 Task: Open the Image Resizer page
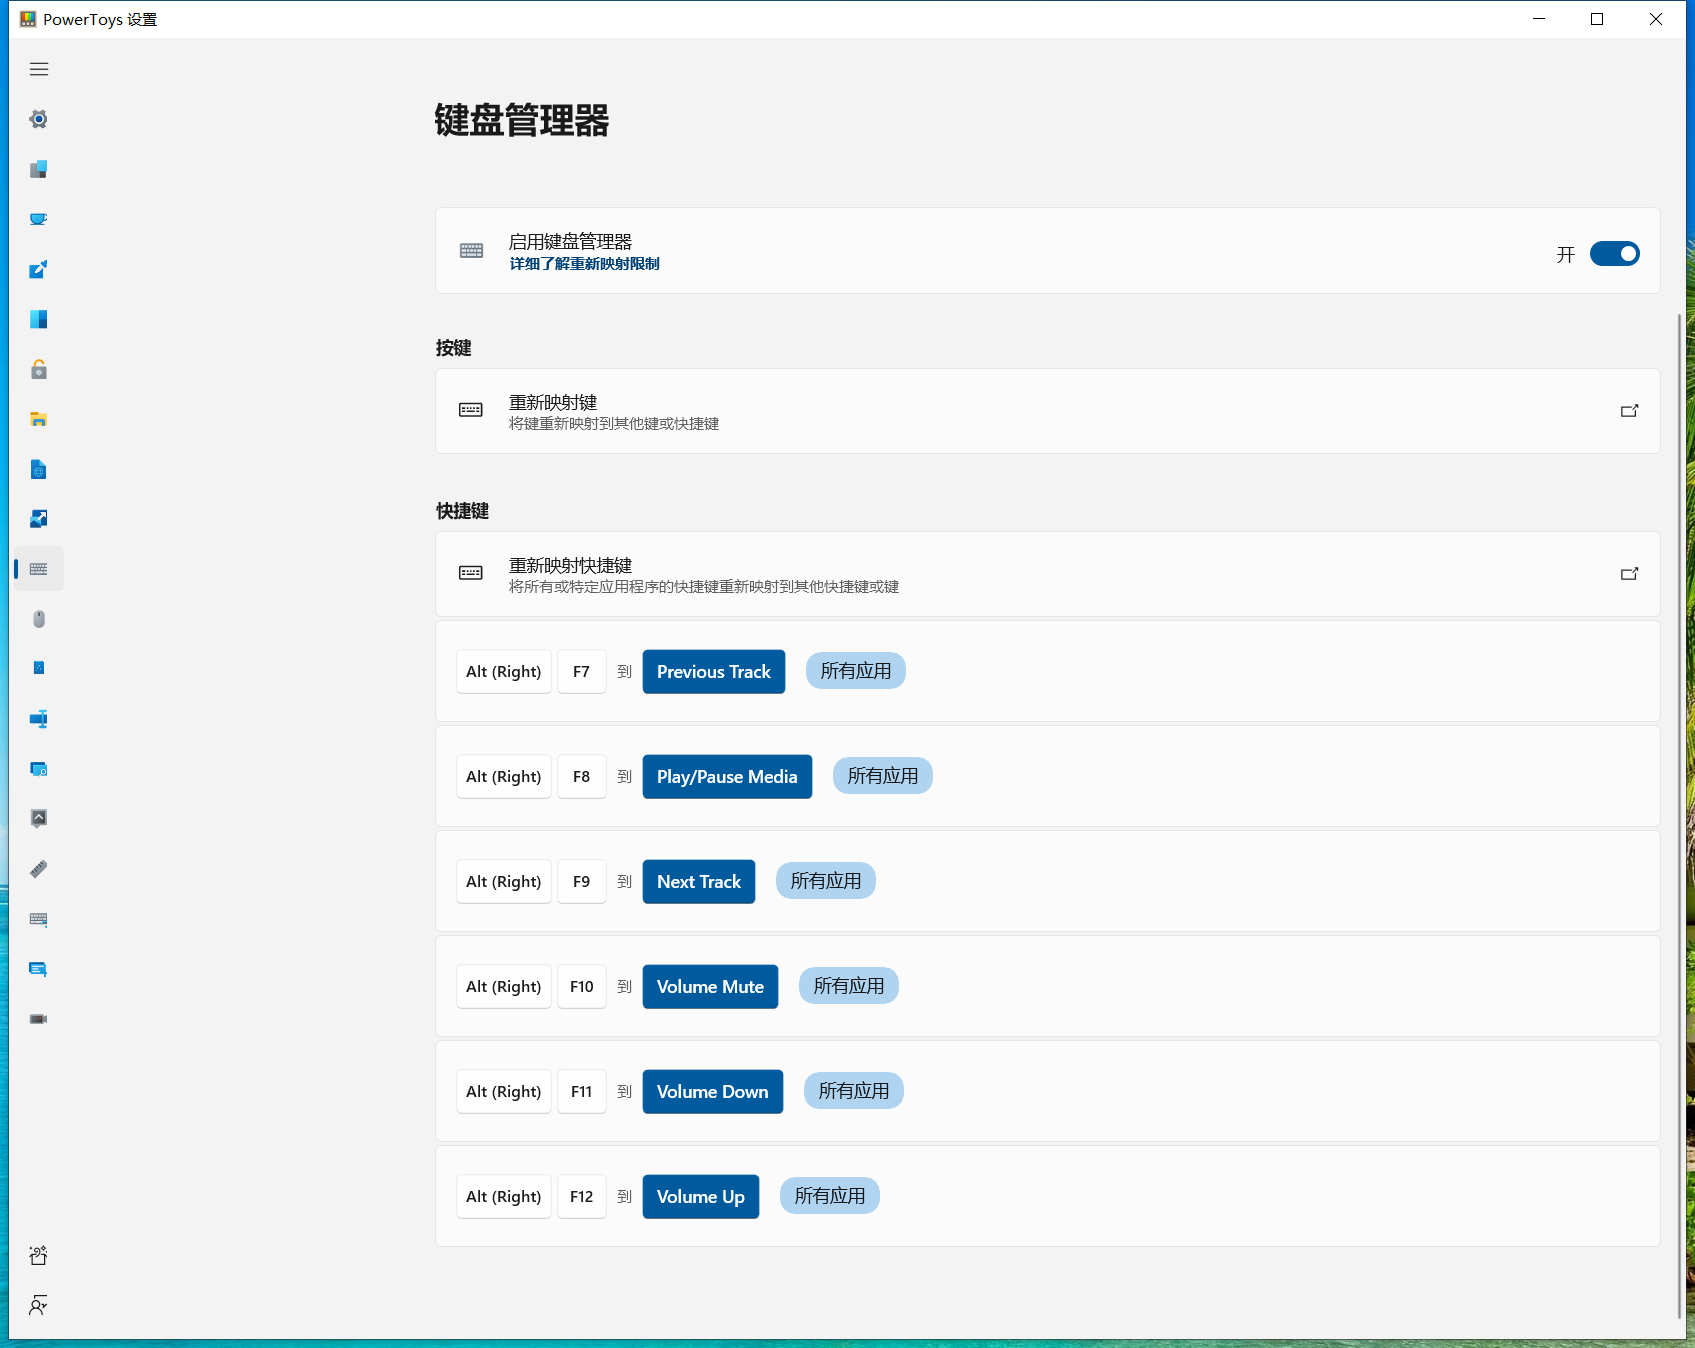point(39,519)
